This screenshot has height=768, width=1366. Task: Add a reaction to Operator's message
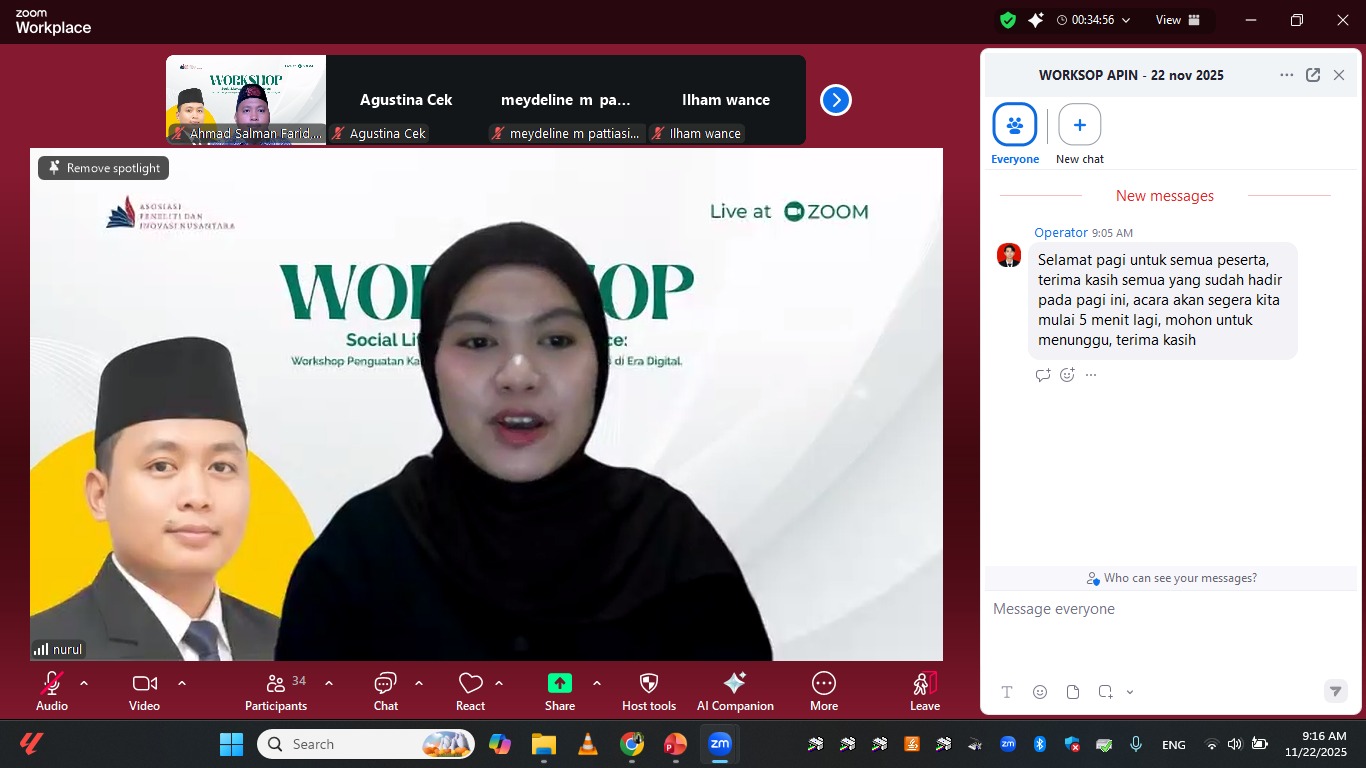pyautogui.click(x=1067, y=375)
